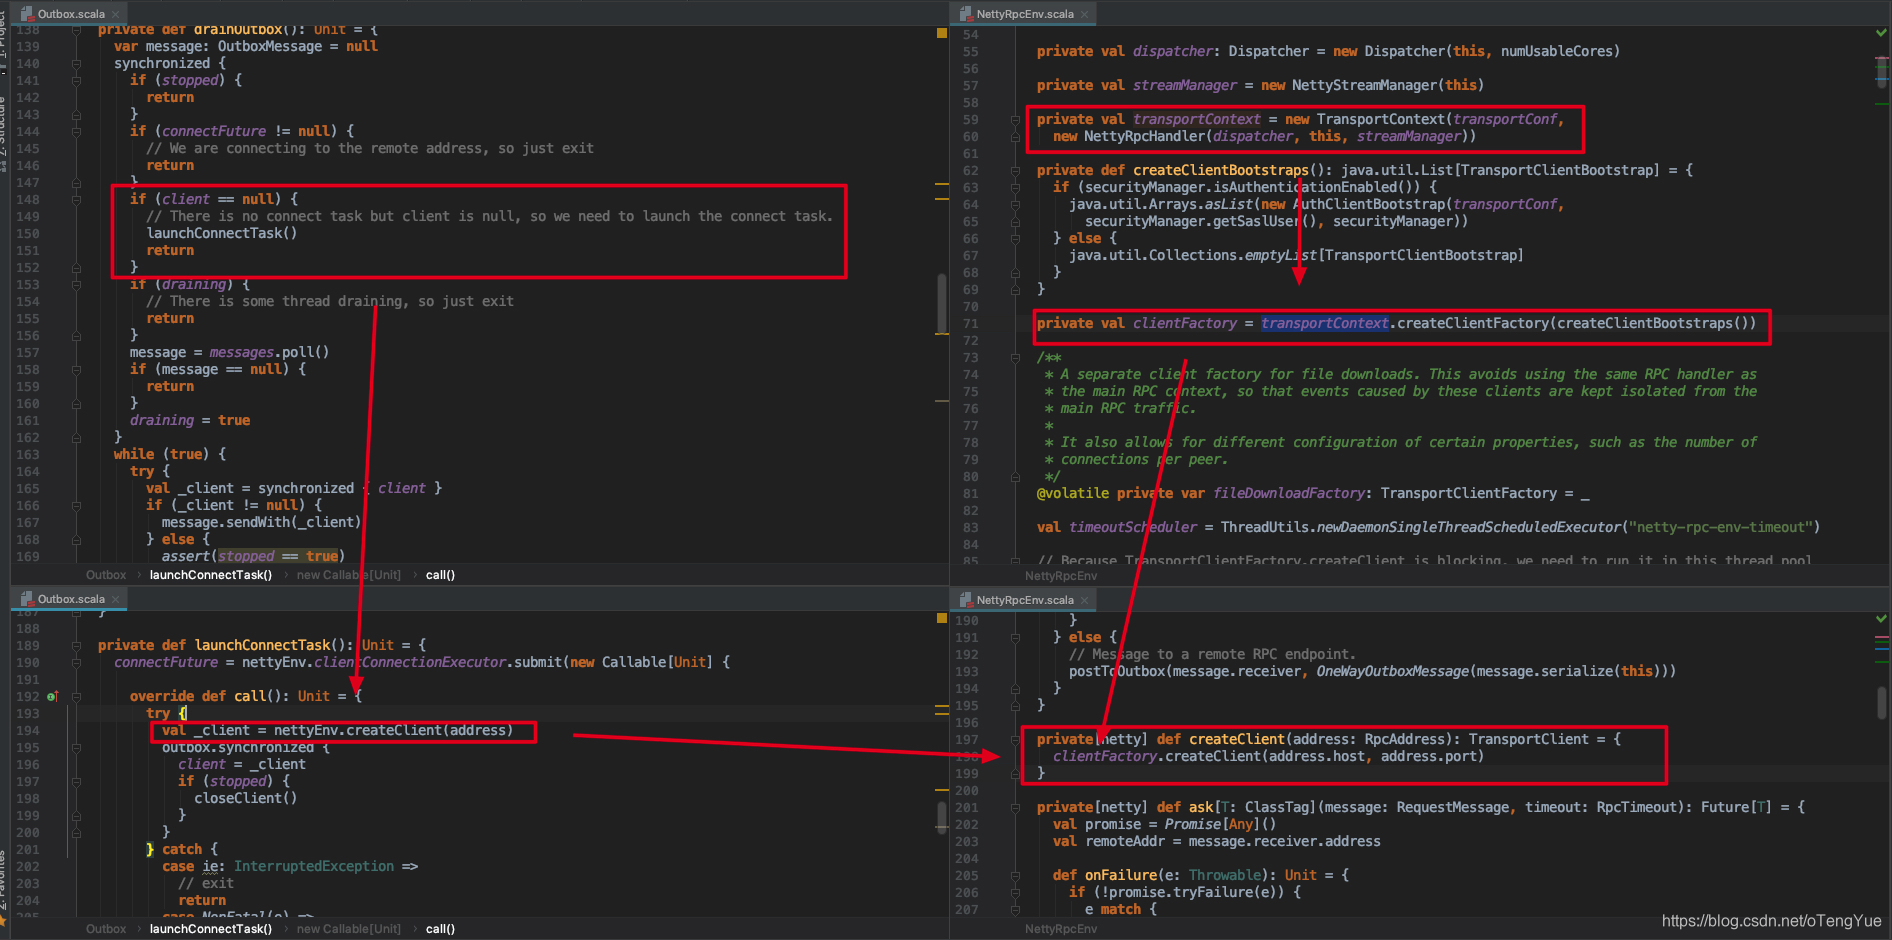Collapse the 'private val transportContext' fold at line 59
This screenshot has height=940, width=1892.
click(x=1015, y=119)
